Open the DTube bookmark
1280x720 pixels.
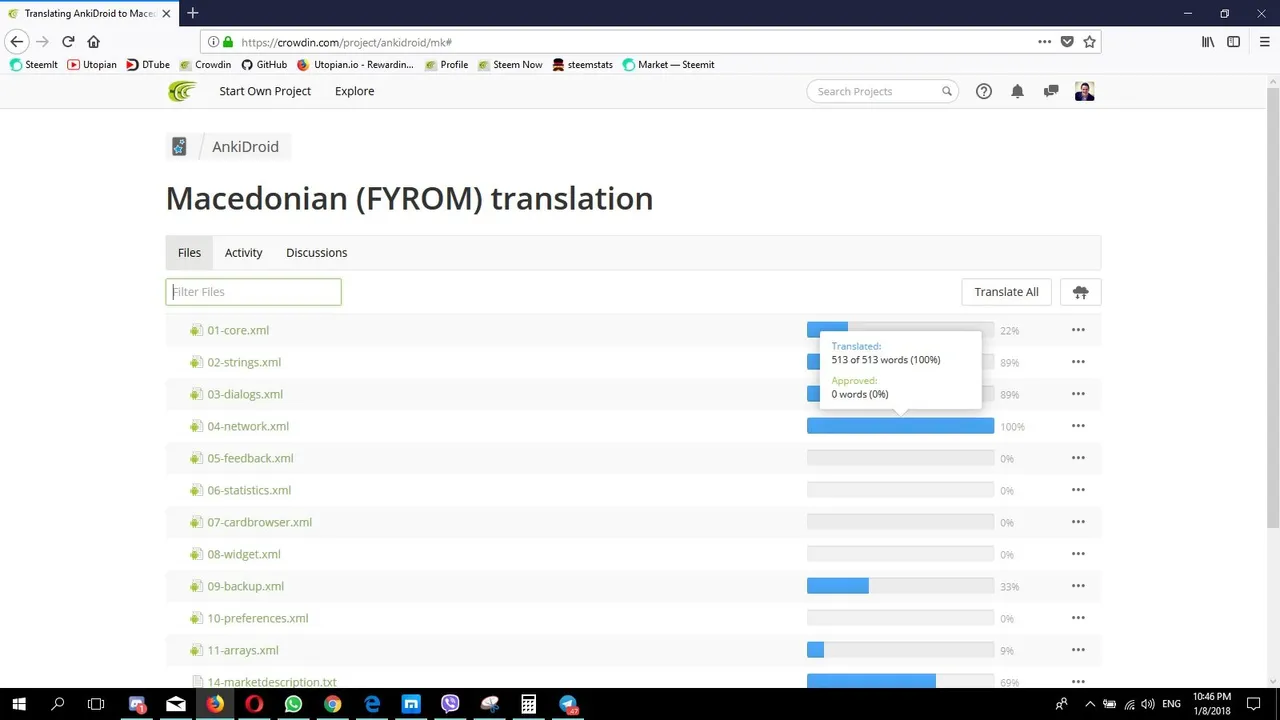(148, 65)
